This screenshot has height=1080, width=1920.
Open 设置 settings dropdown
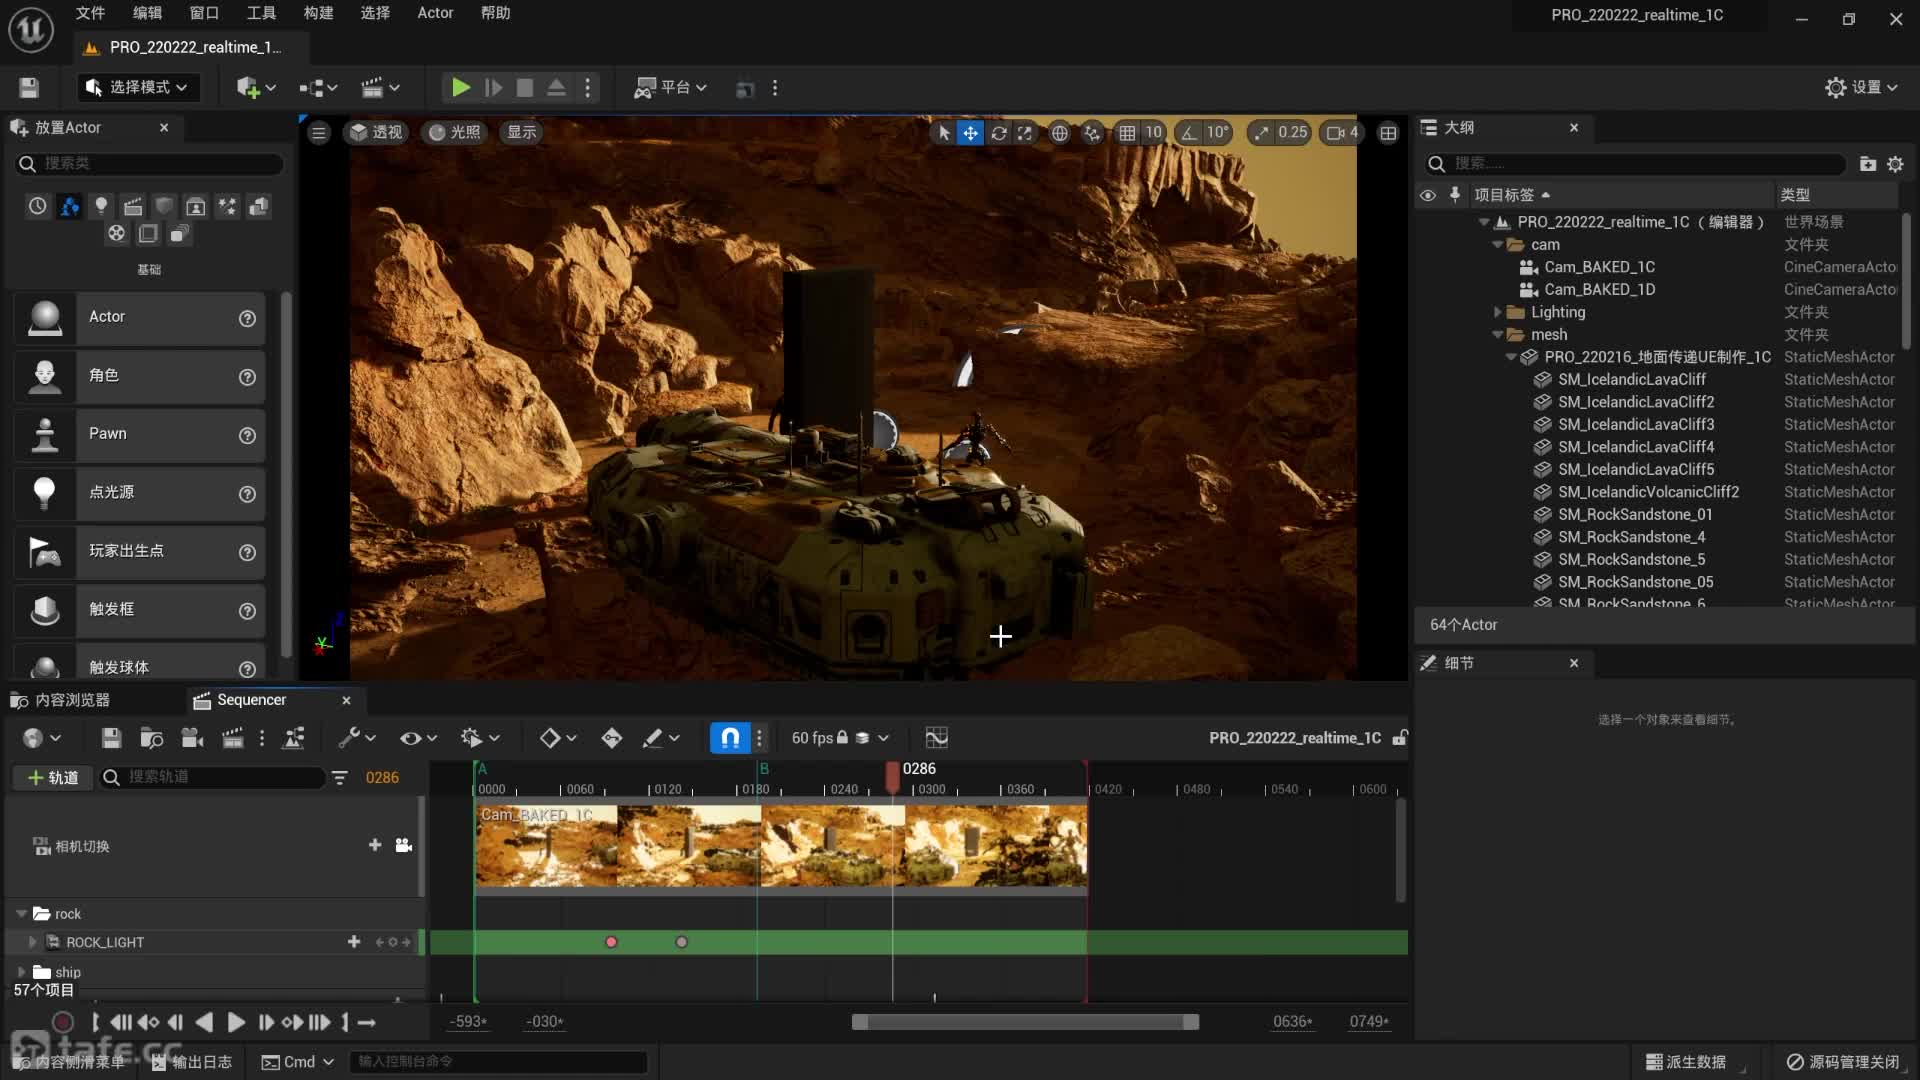point(1861,88)
